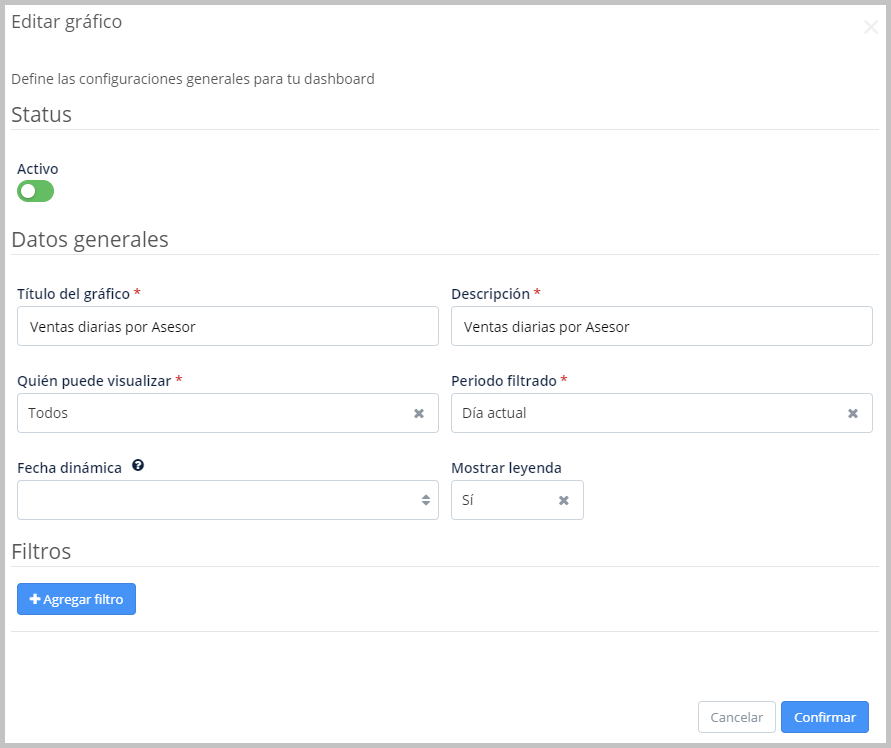Screen dimensions: 891x748
Task: Clear the Sí value in Mostrar leyenda
Action: click(564, 500)
